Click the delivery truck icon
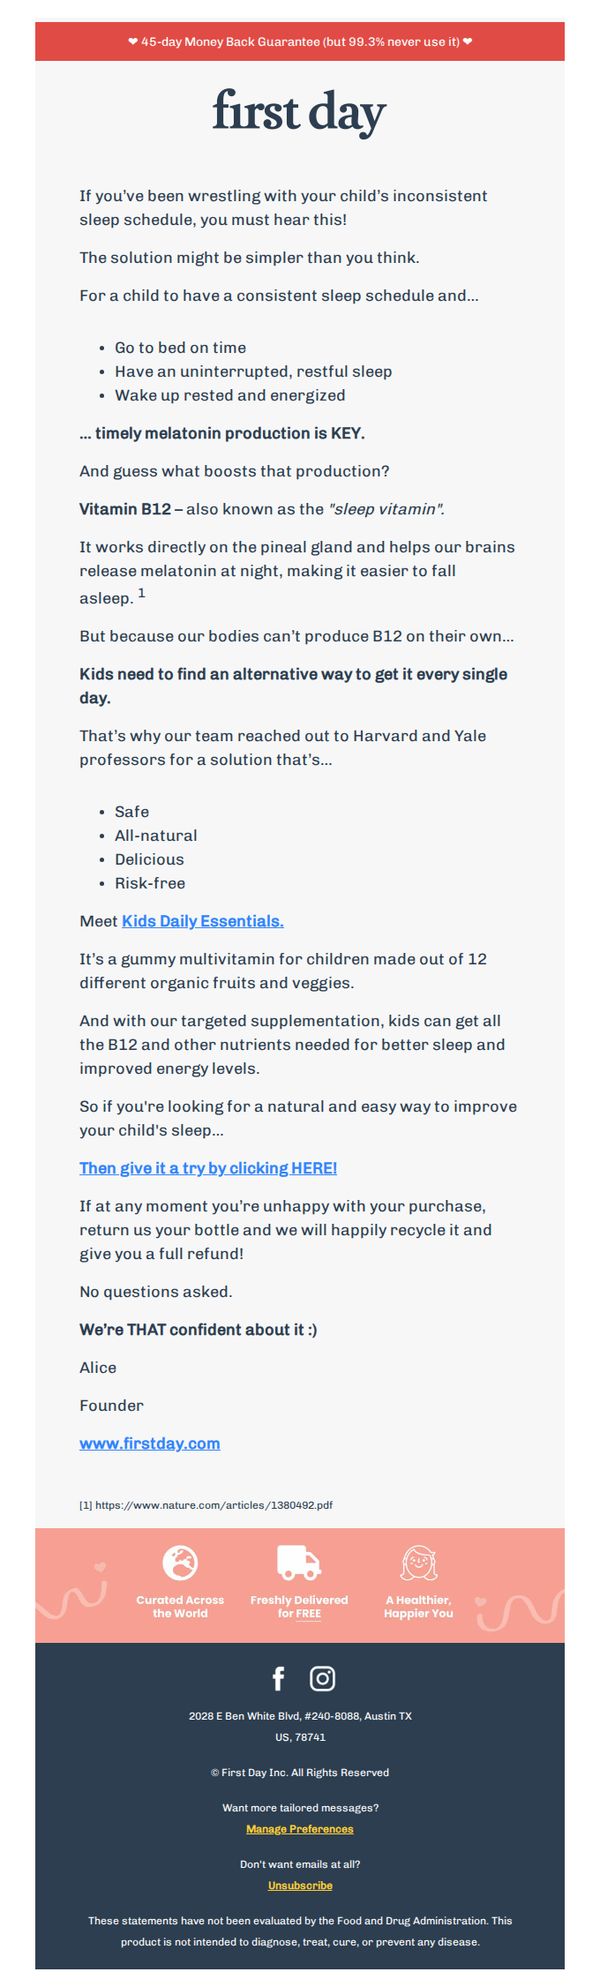Screen dimensions: 600x1987 tap(299, 1561)
